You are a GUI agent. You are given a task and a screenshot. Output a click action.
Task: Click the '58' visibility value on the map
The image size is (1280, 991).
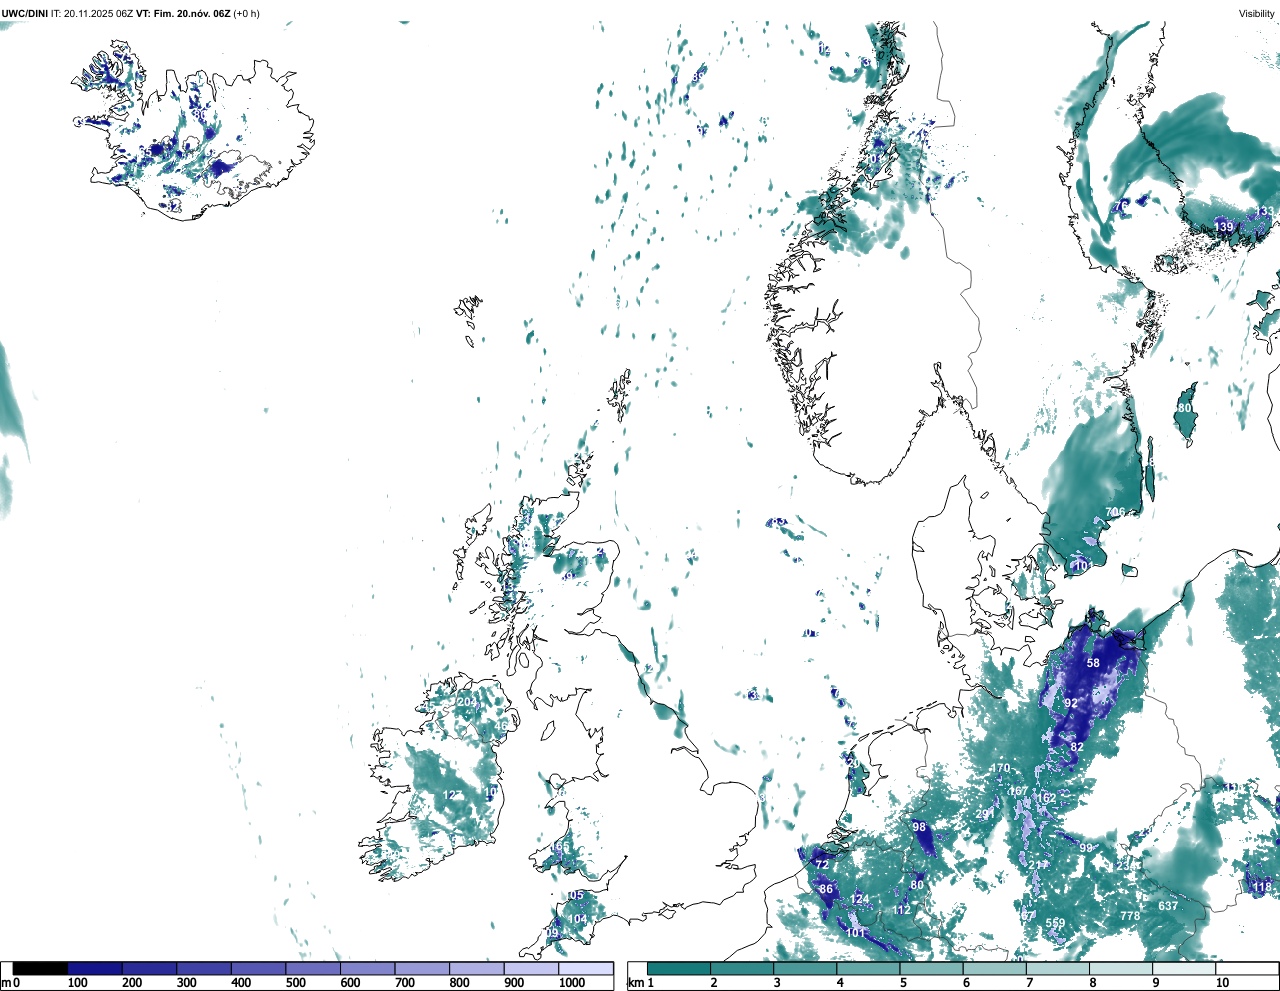[1093, 663]
